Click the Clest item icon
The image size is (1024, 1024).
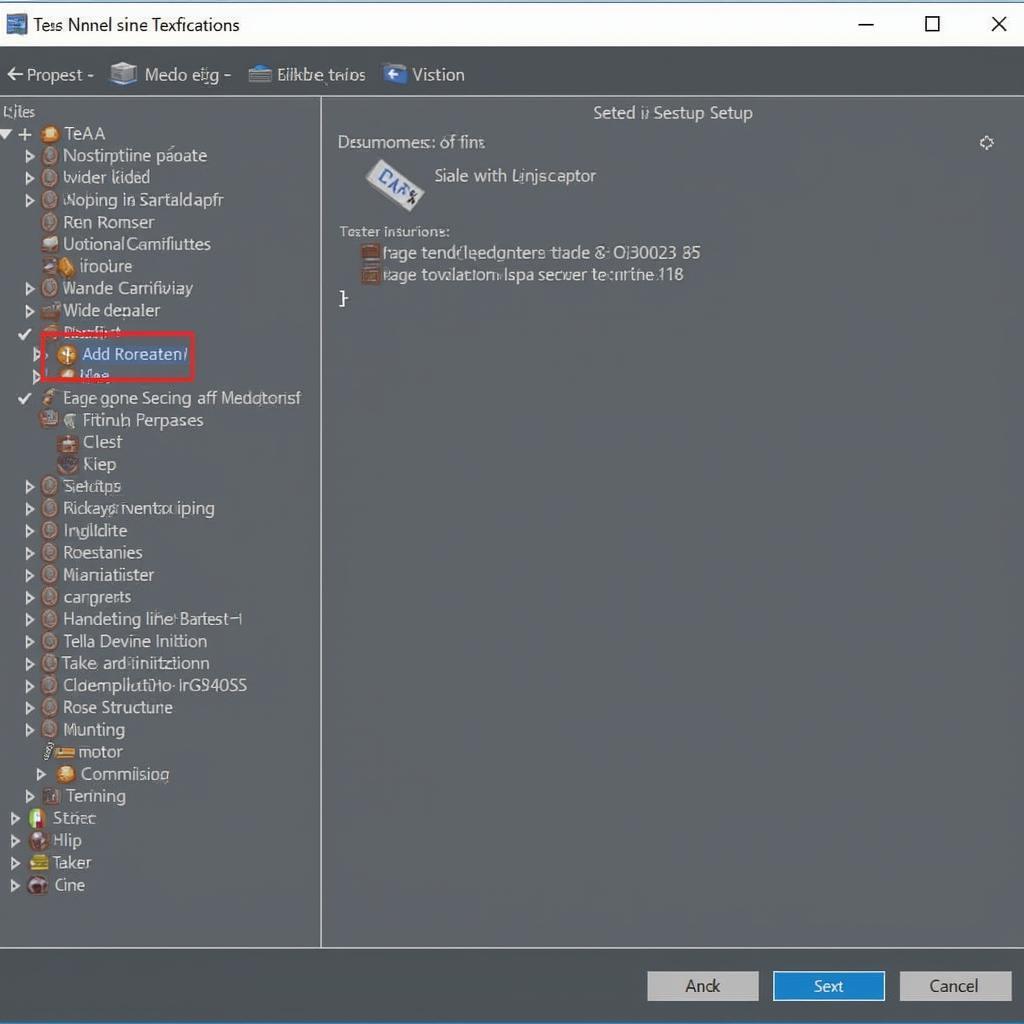click(67, 443)
